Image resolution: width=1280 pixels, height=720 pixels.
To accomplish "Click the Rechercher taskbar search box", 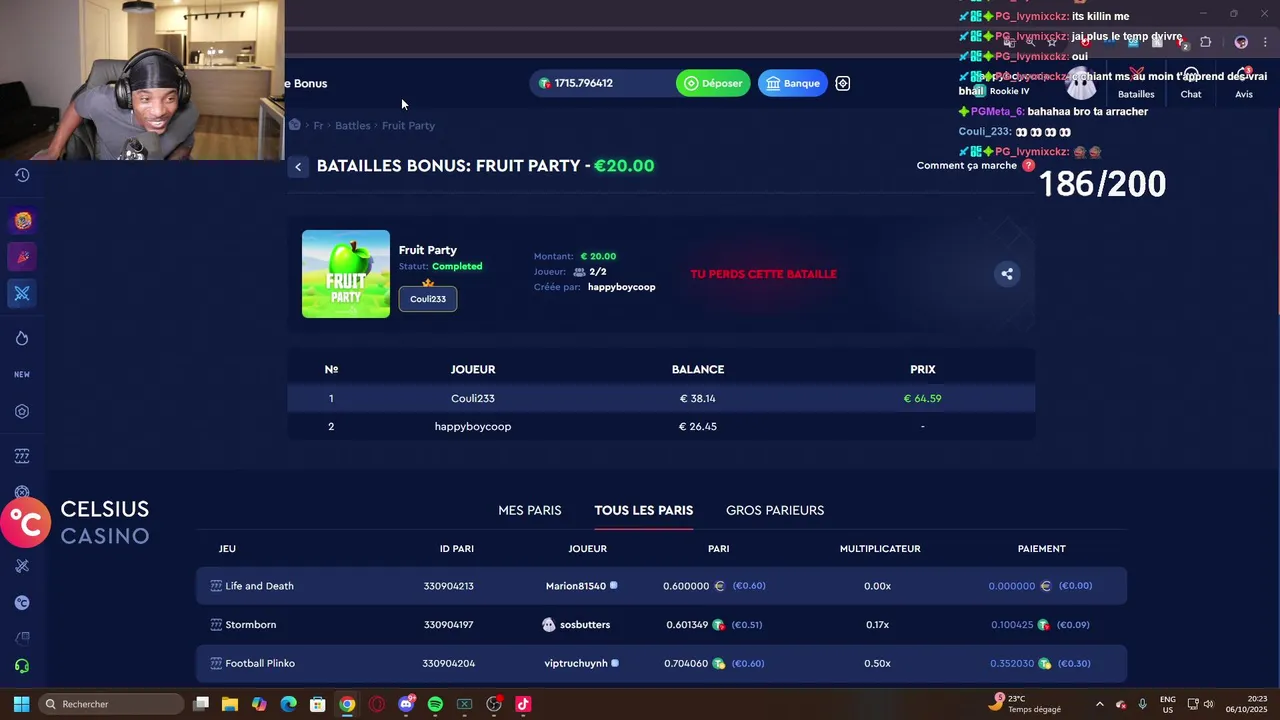I will [x=110, y=704].
